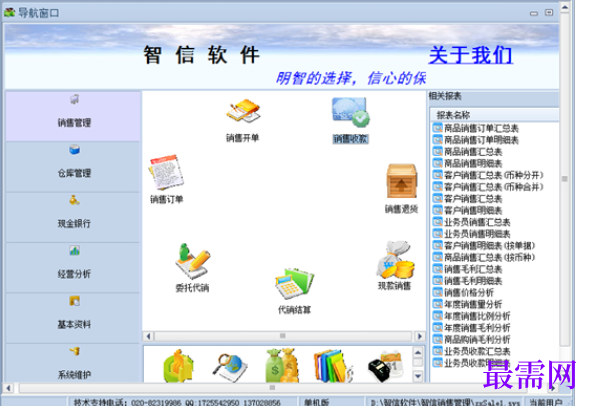Open report 销售毛利汇总表
Viewport: 595px width, 406px height.
(473, 269)
